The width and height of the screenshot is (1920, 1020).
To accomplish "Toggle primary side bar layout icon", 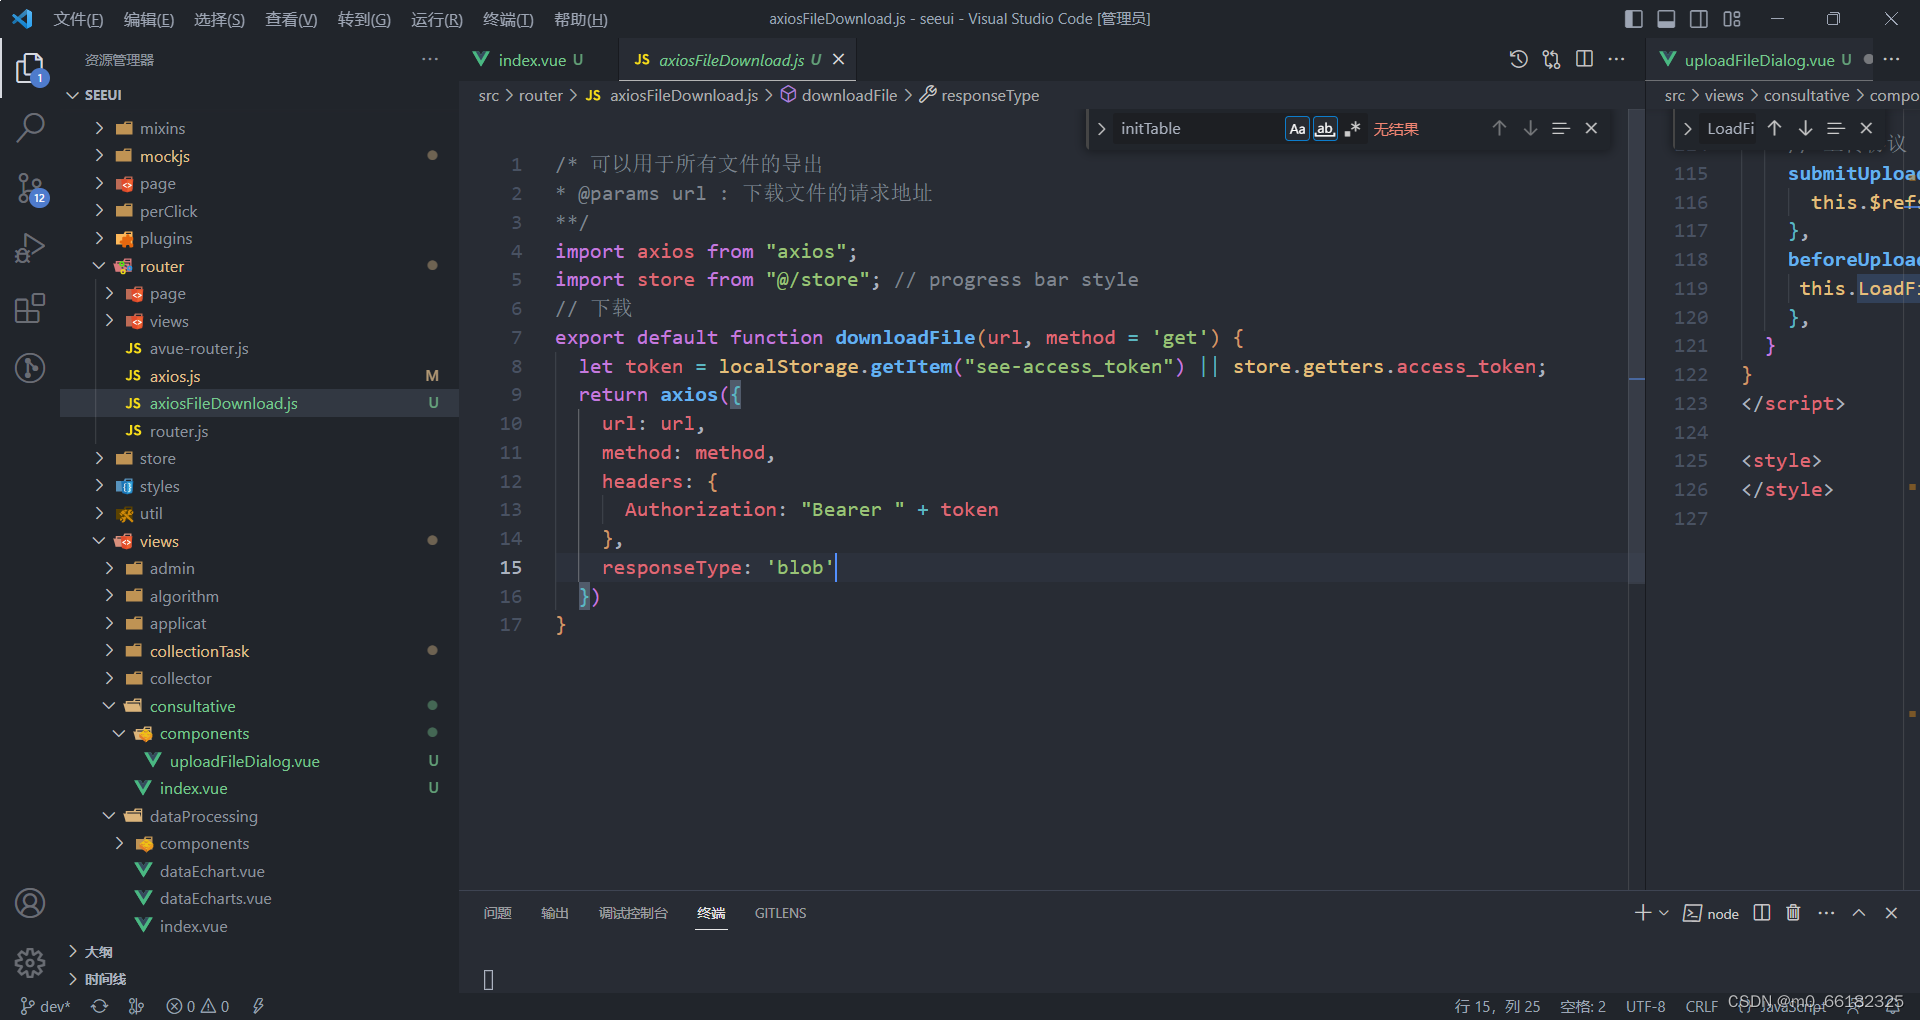I will pos(1634,19).
